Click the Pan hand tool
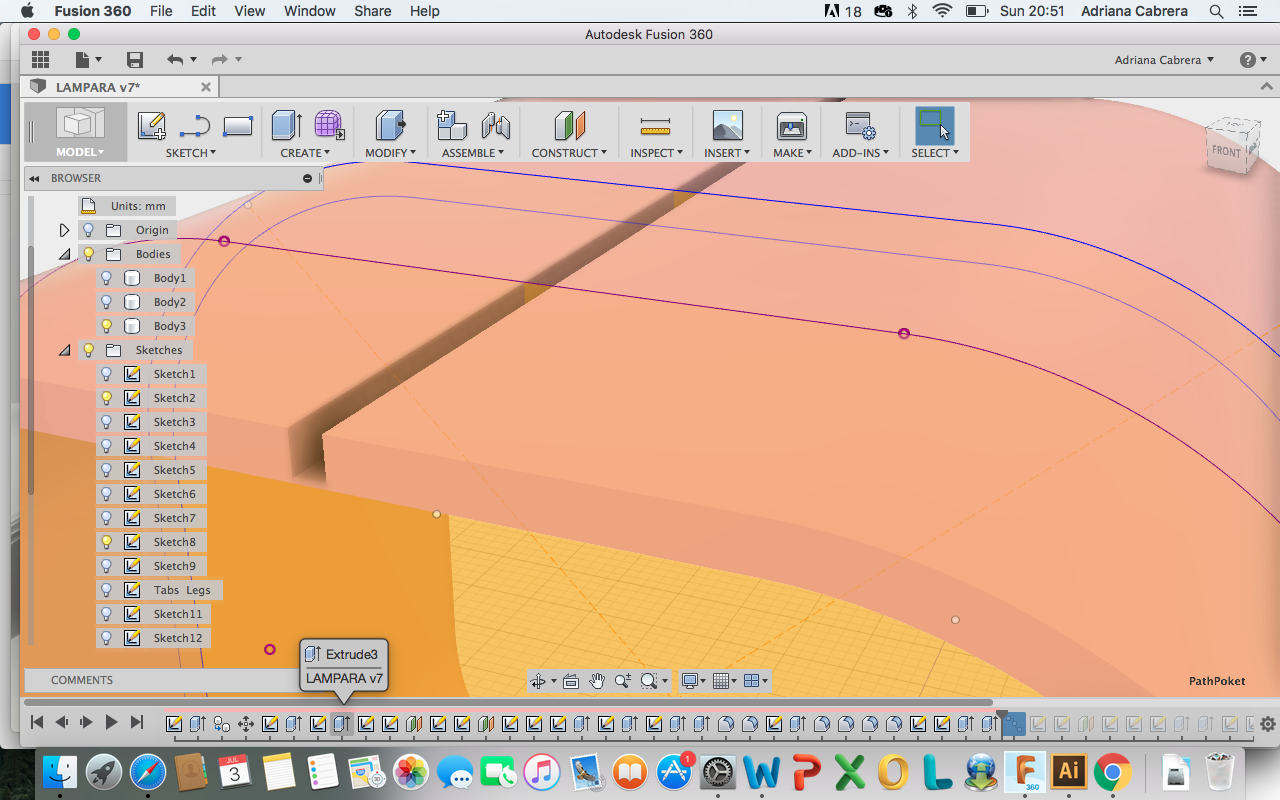 pyautogui.click(x=597, y=681)
